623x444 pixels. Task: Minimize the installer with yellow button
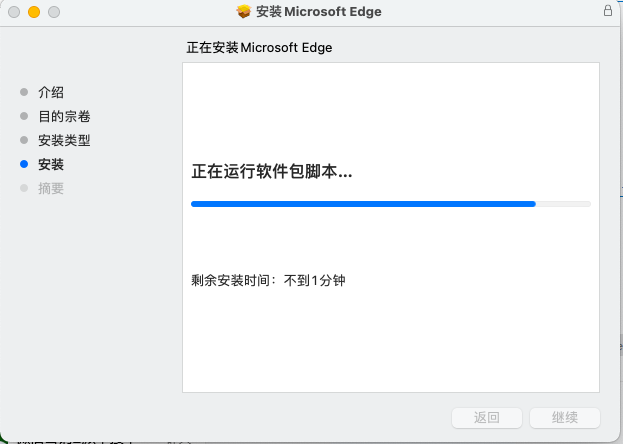[x=34, y=12]
